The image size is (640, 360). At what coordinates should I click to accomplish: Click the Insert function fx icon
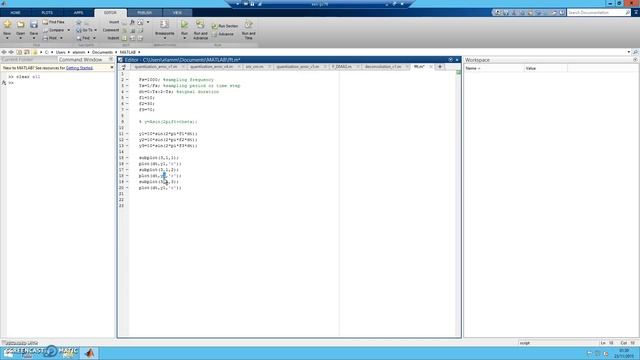click(132, 22)
